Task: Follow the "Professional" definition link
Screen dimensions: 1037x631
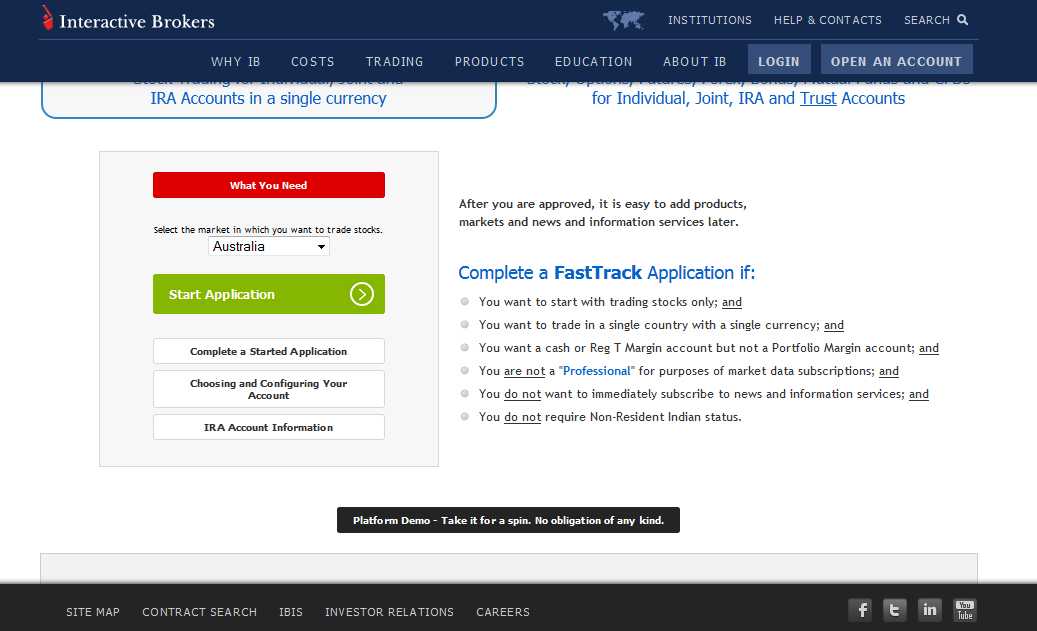Action: point(597,371)
